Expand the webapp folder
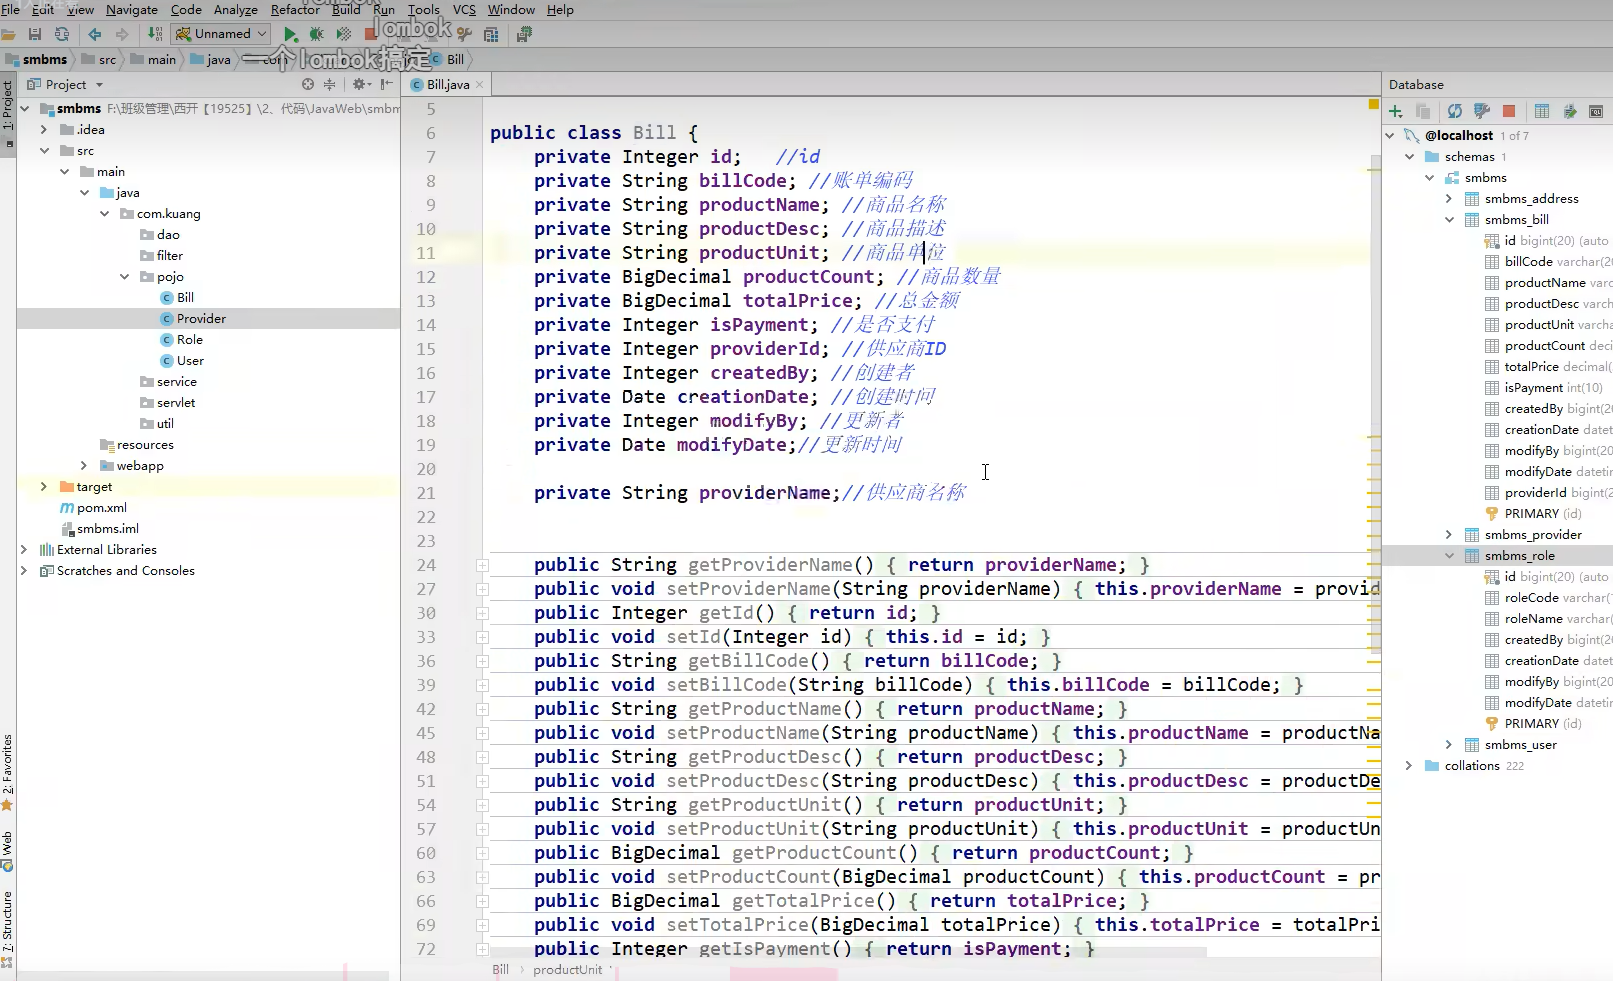The image size is (1613, 981). tap(84, 465)
